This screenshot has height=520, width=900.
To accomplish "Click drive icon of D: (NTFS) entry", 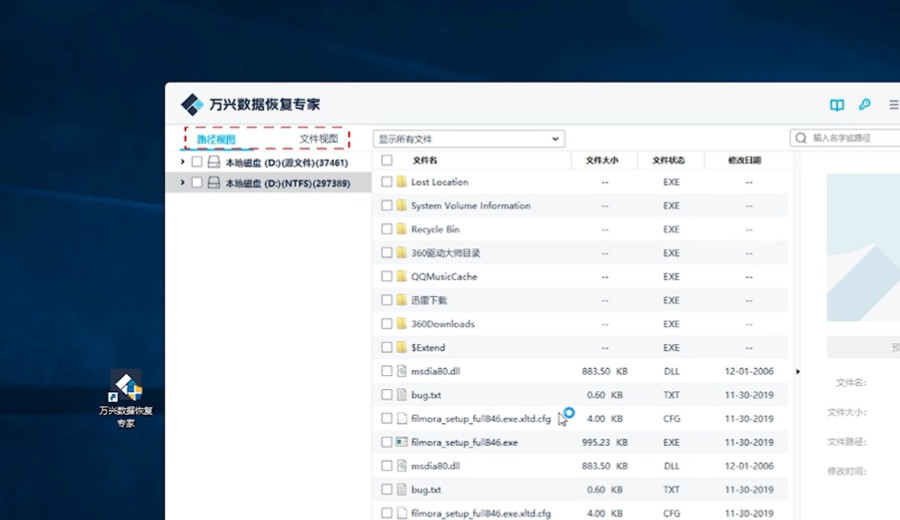I will (x=214, y=183).
